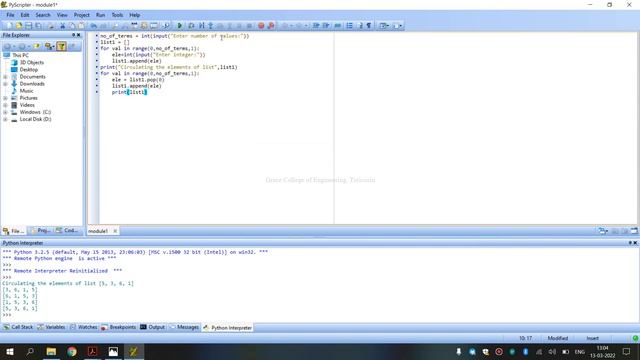Go up one folder in File Explorer
This screenshot has width=640, height=360.
pos(37,47)
